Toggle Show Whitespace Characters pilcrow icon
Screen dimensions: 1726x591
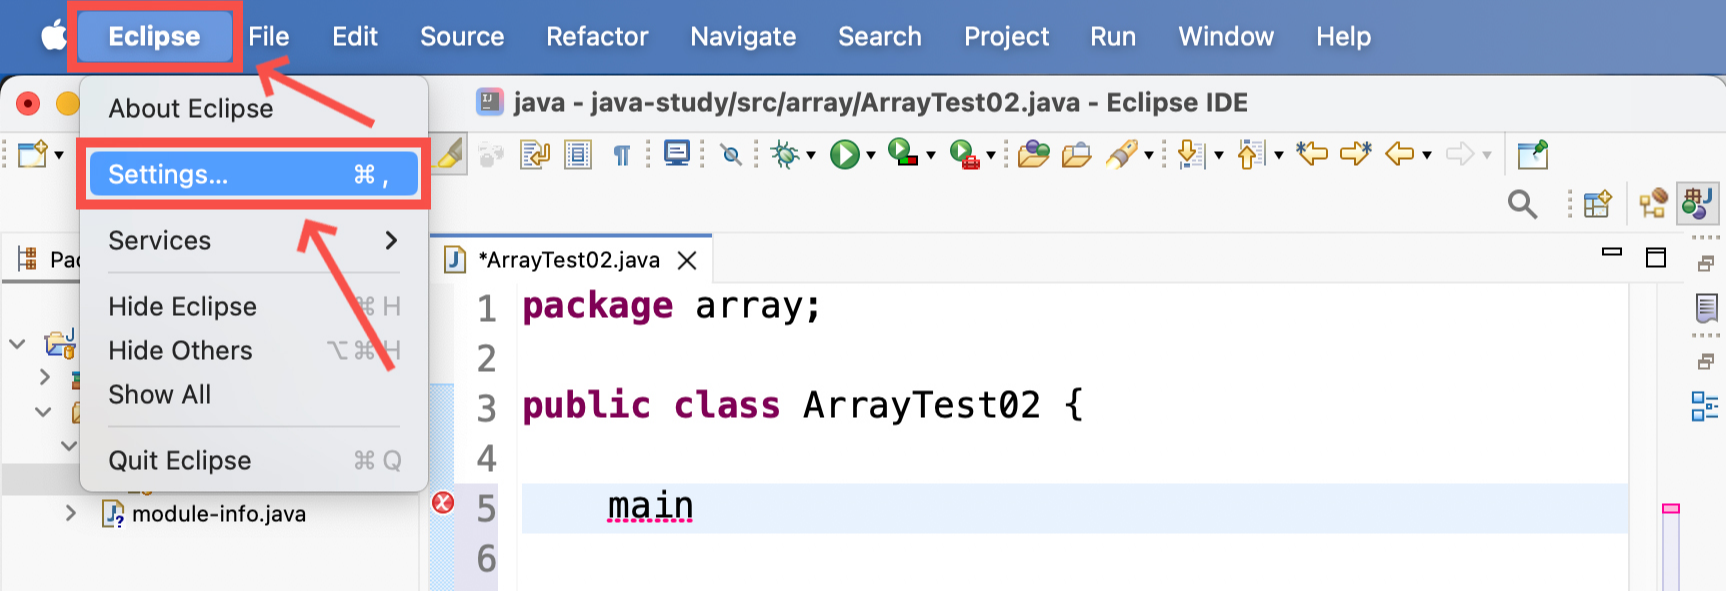pyautogui.click(x=622, y=155)
